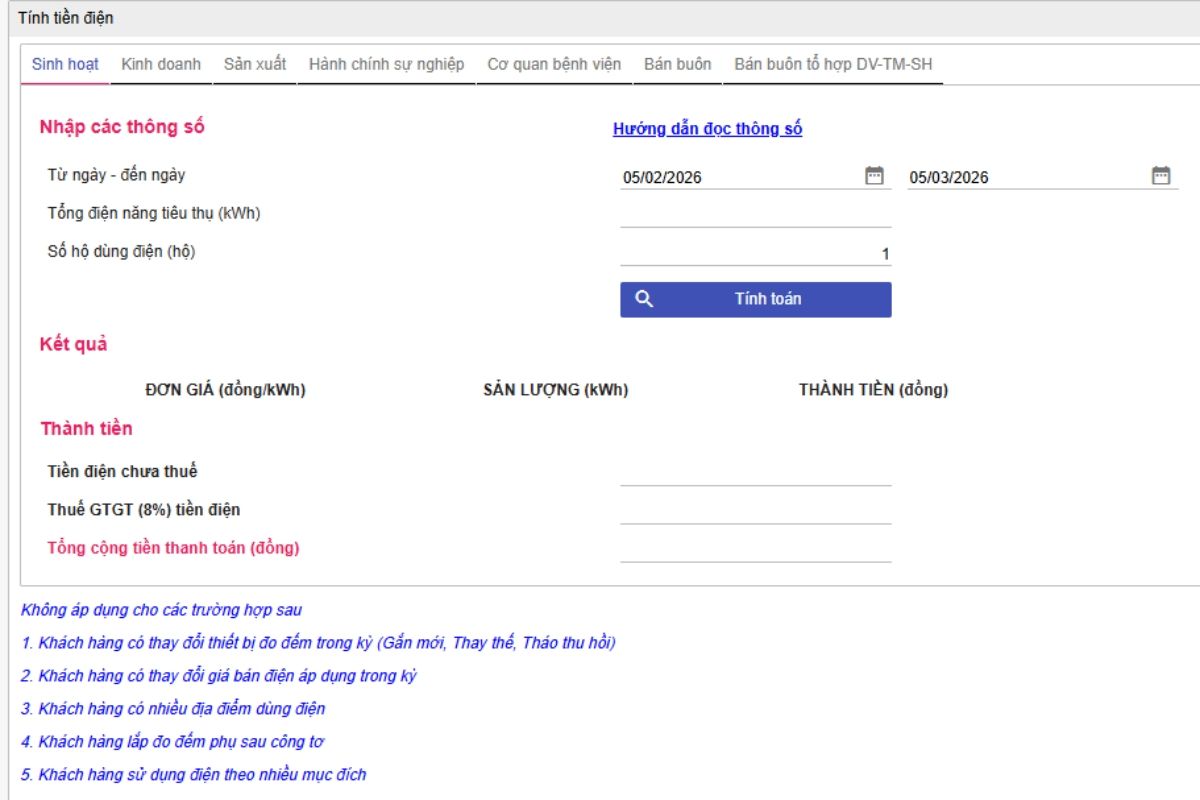
Task: Open calendar picker for end date 05/03/2026
Action: 1161,176
